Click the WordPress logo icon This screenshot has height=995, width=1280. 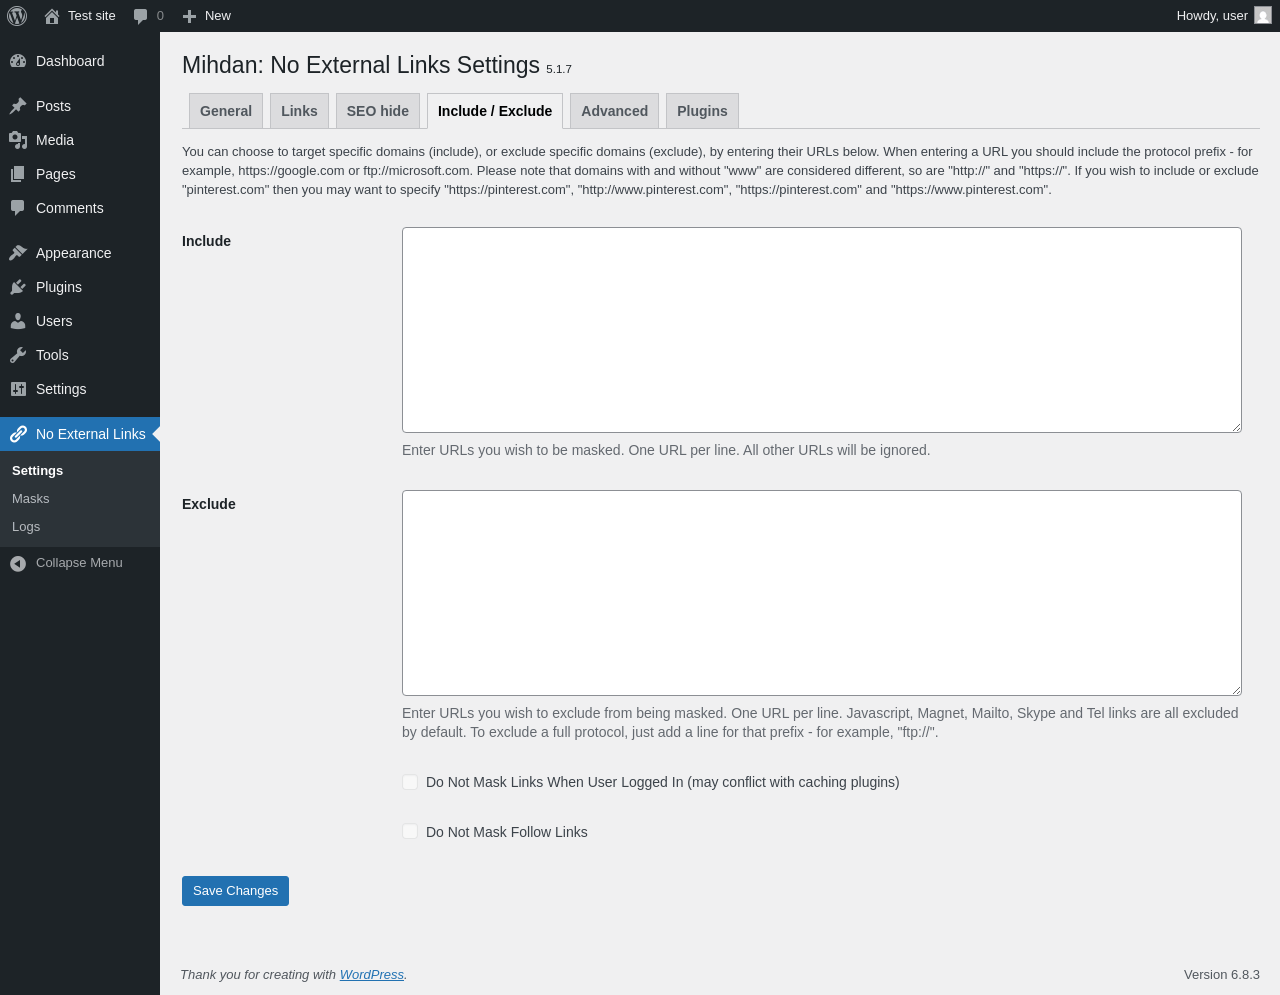click(17, 16)
